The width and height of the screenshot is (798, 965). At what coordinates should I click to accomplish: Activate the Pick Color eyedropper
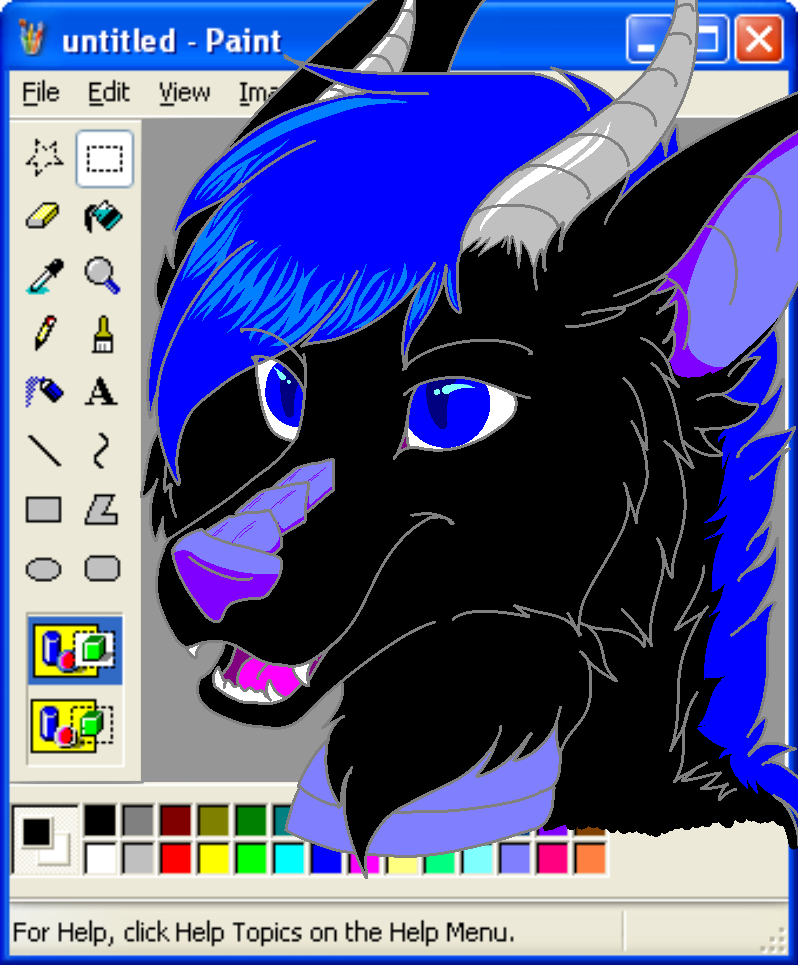(x=44, y=275)
